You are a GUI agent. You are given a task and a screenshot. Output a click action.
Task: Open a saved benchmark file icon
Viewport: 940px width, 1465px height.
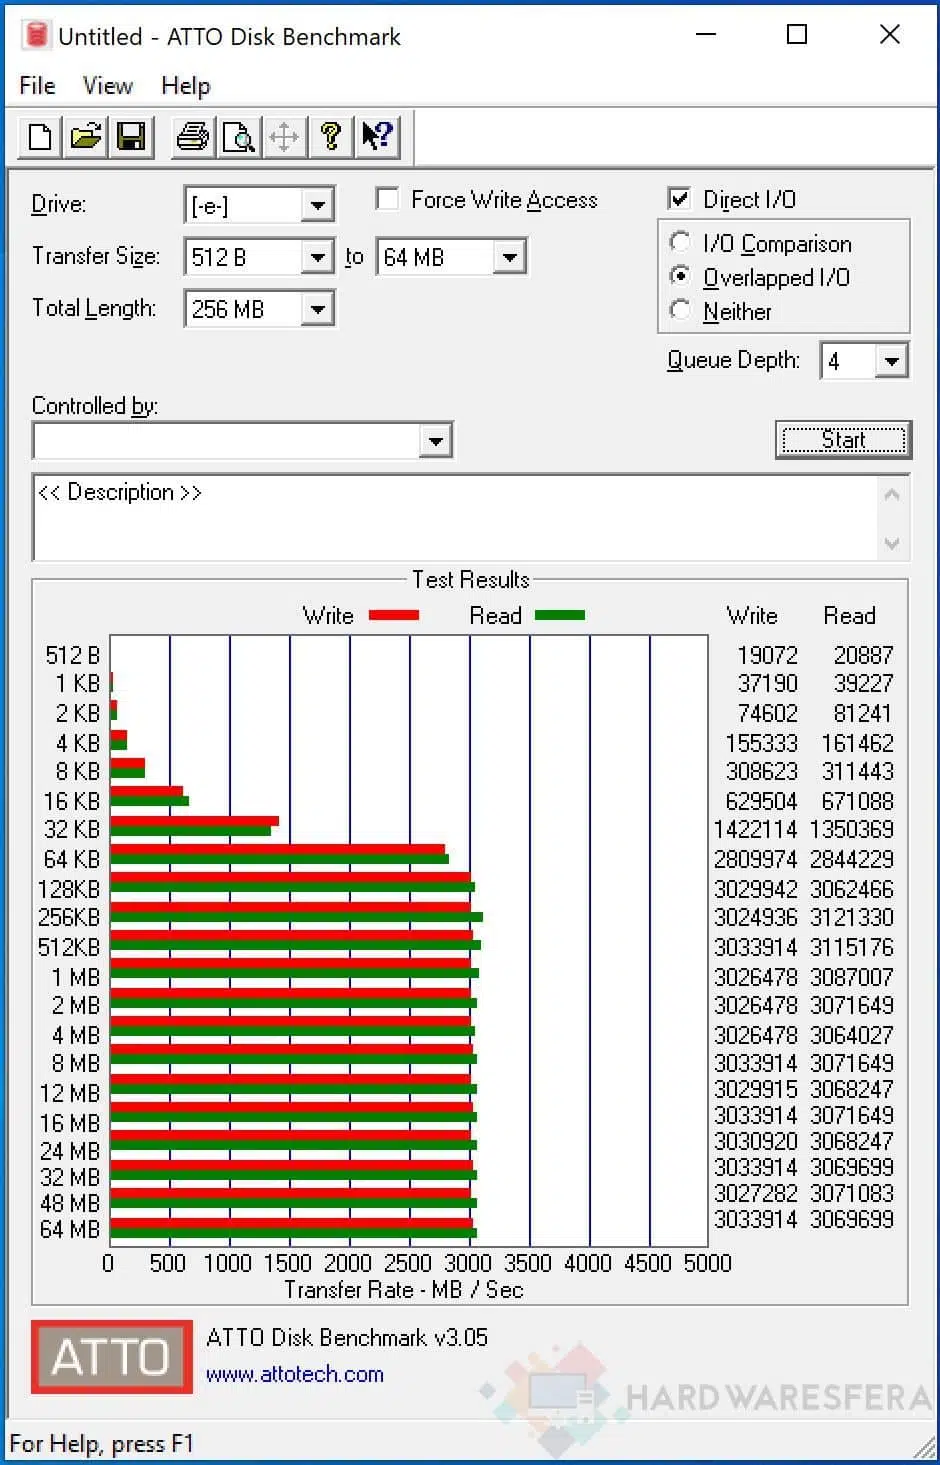[x=86, y=136]
